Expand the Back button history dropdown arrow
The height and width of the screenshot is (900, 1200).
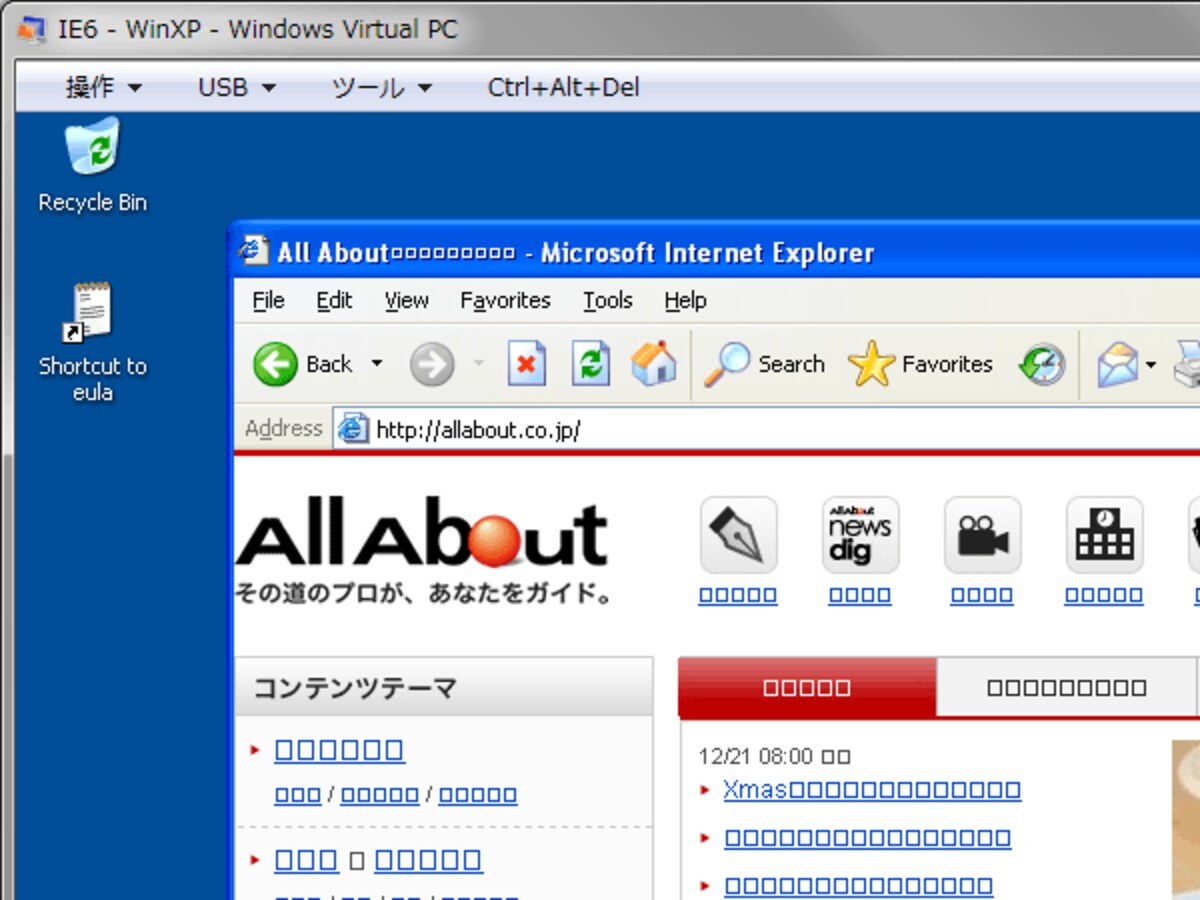coord(377,364)
